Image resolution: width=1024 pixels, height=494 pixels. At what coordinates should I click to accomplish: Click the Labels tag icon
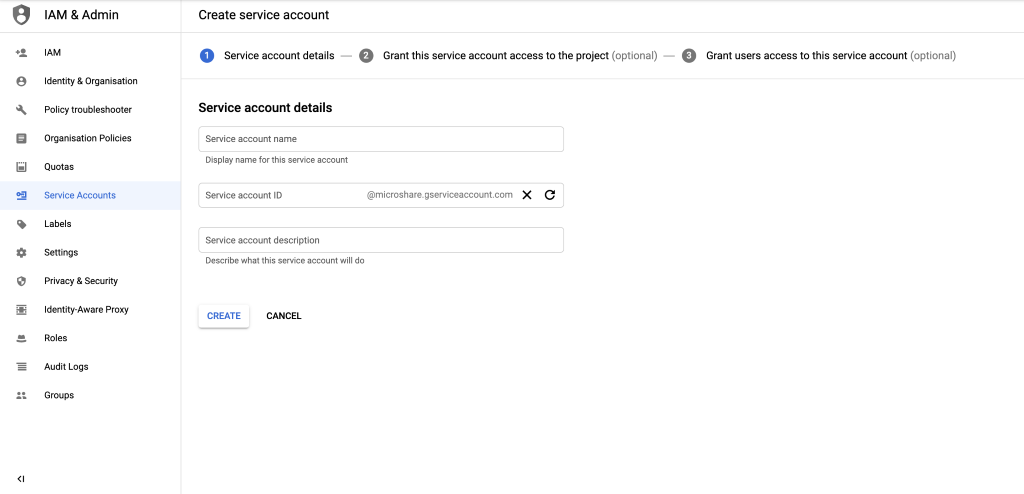[21, 224]
